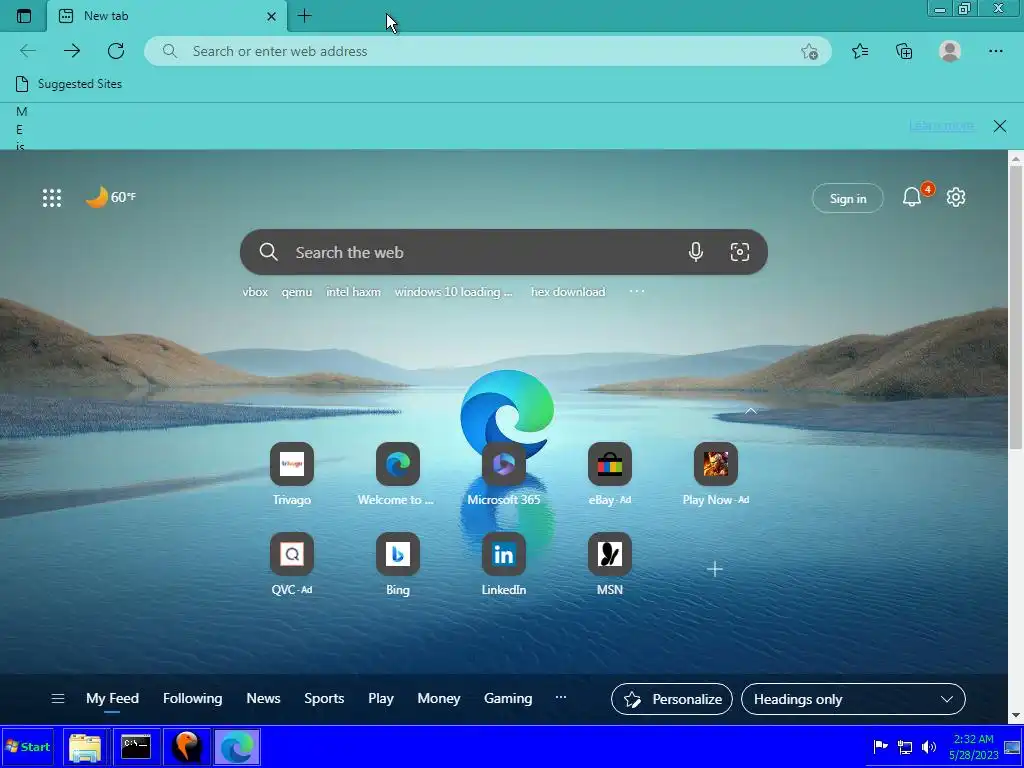Focus the address bar
The image size is (1024, 768).
[487, 51]
